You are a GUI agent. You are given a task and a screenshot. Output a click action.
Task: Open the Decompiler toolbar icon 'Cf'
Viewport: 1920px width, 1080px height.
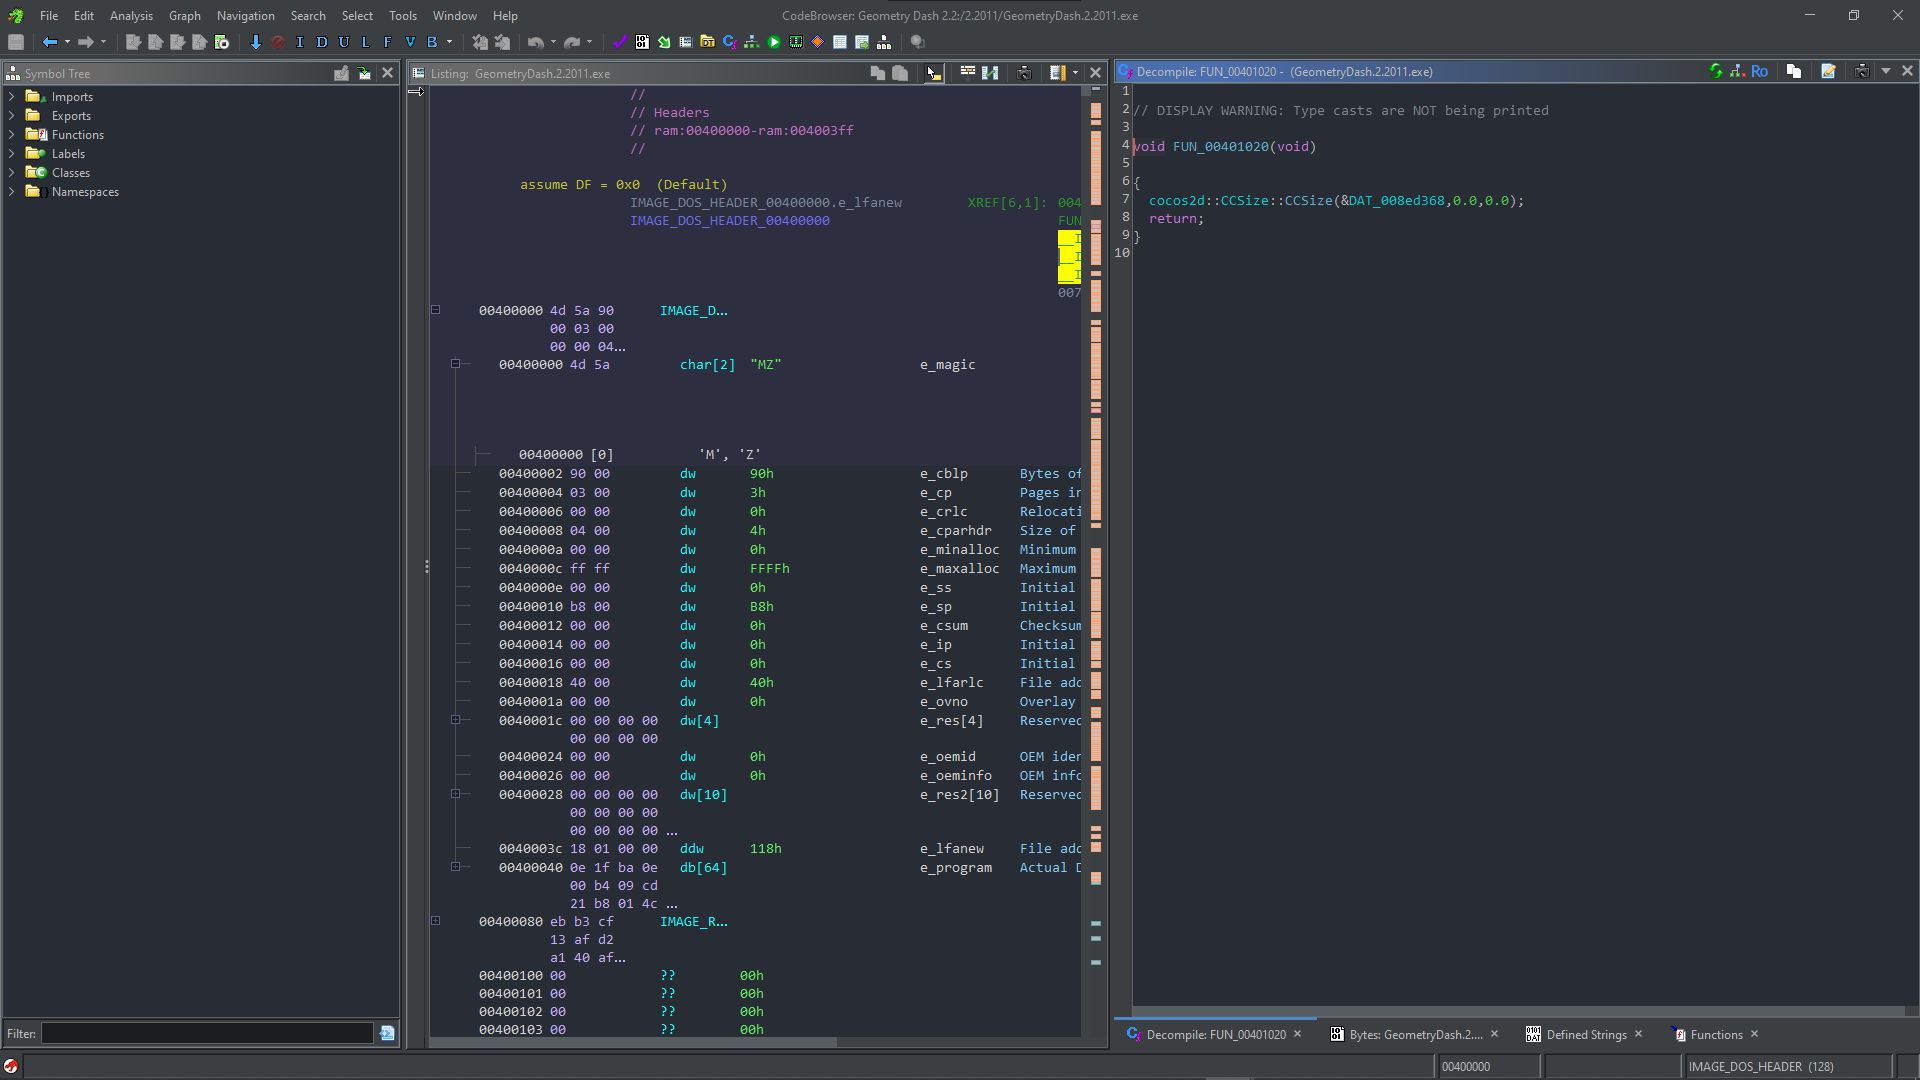pyautogui.click(x=730, y=42)
